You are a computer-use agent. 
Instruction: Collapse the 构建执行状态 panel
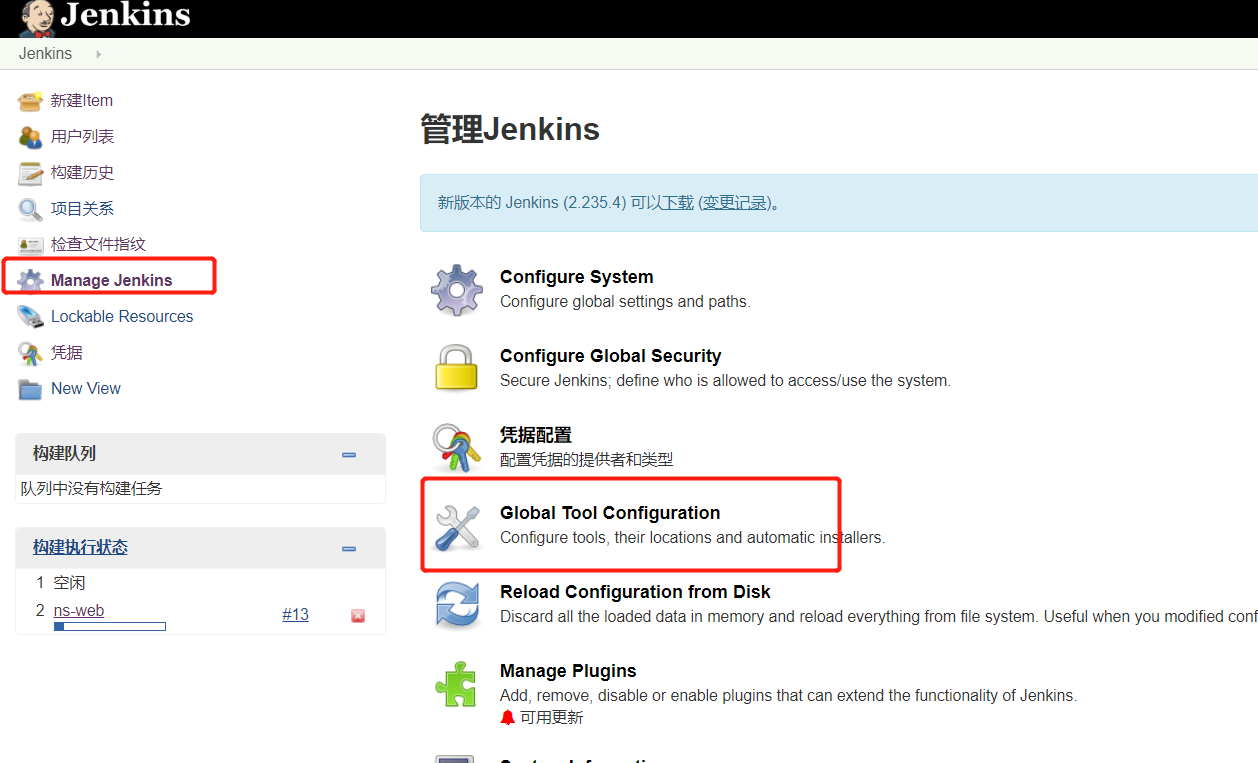pos(349,548)
